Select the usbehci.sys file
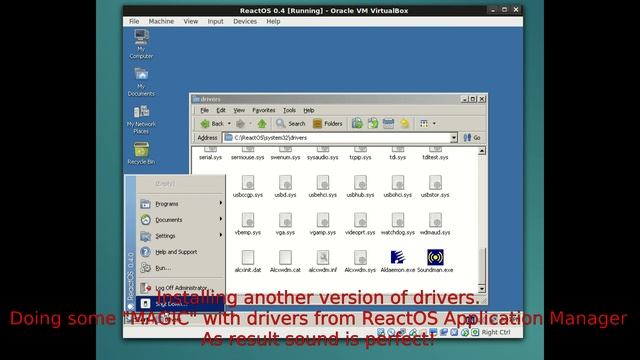The height and width of the screenshot is (360, 640). (x=322, y=186)
